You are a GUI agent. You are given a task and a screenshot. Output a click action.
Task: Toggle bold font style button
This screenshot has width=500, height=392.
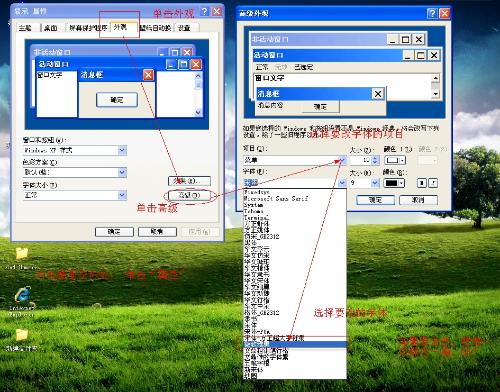(422, 183)
